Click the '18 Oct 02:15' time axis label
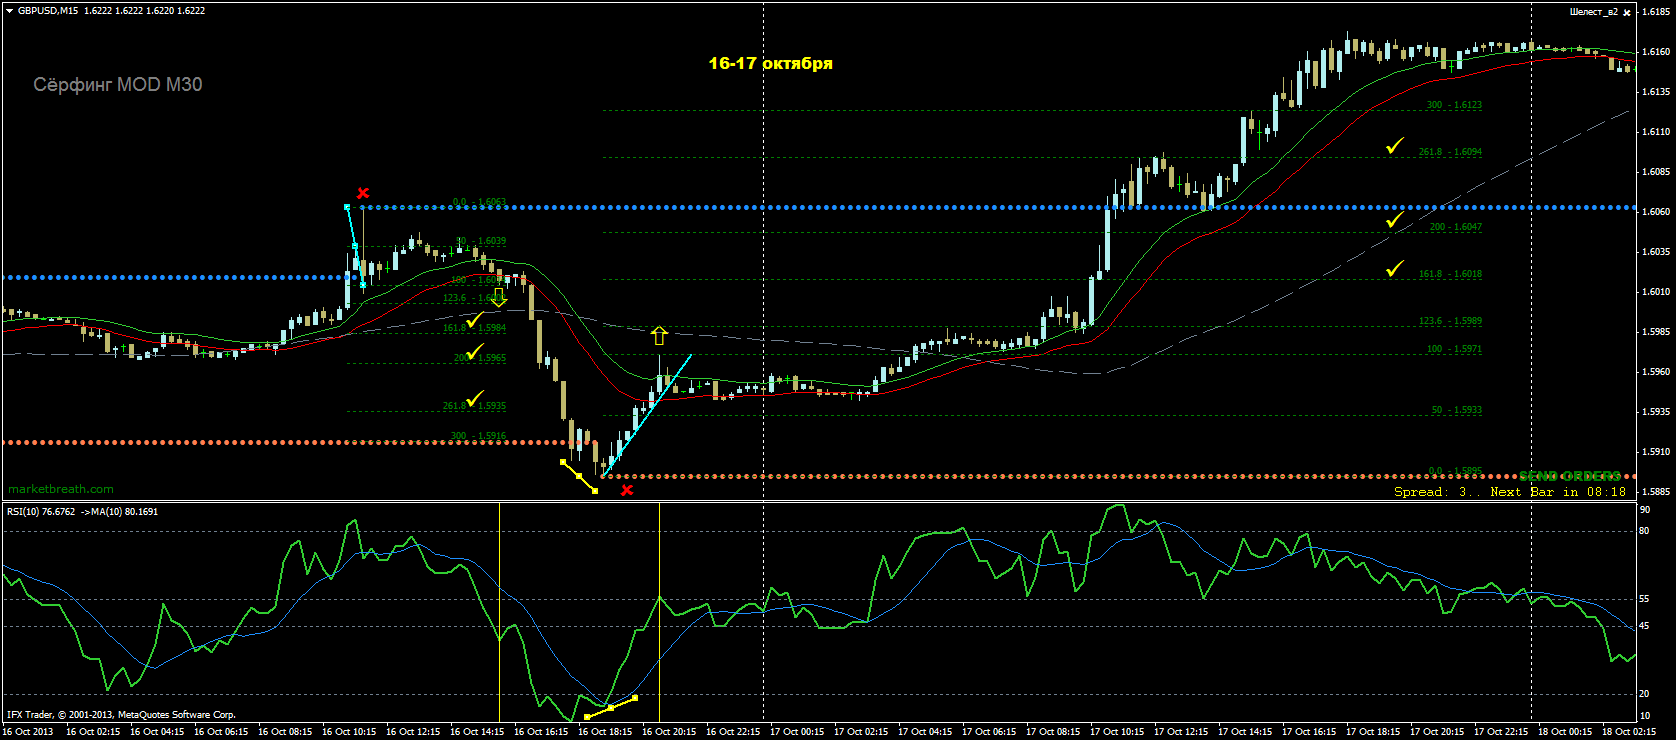 coord(1629,732)
